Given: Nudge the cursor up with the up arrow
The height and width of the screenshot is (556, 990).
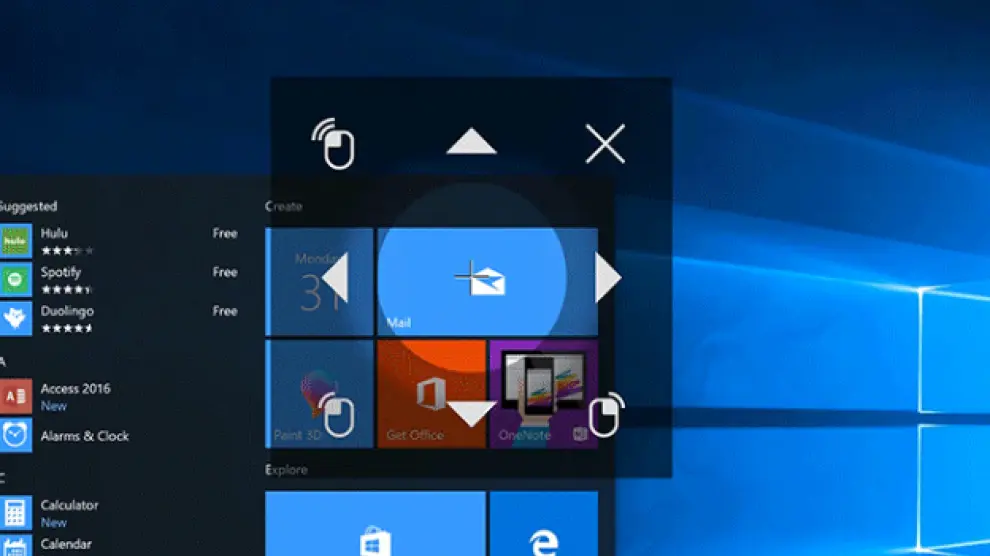Looking at the screenshot, I should point(471,143).
